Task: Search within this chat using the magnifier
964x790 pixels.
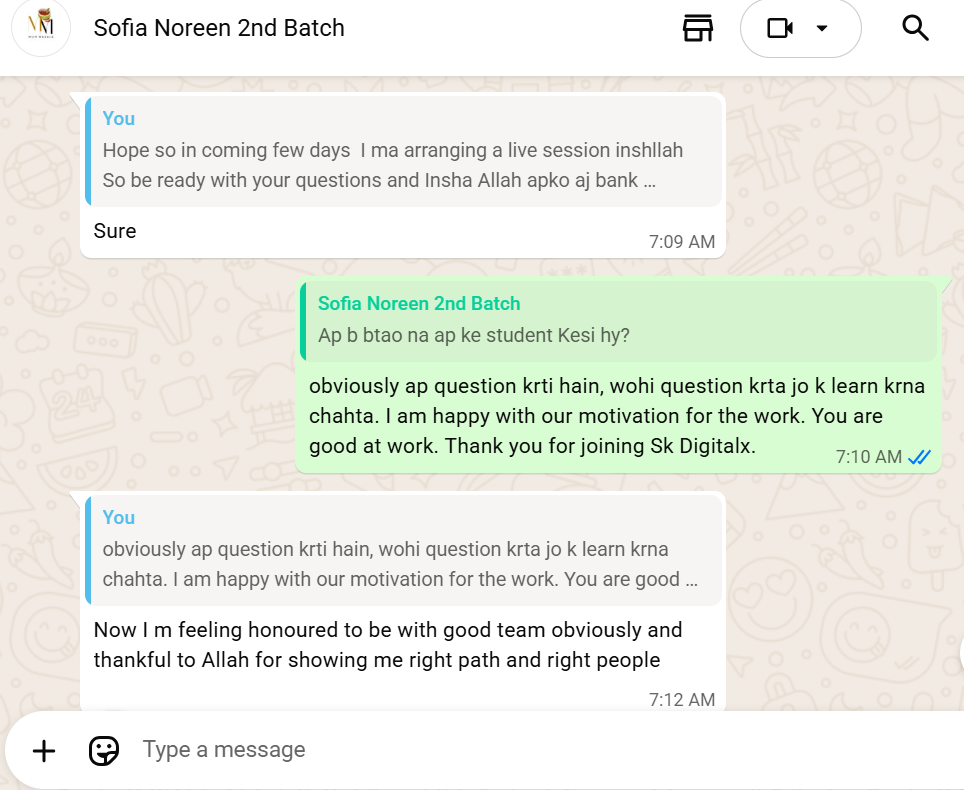Action: click(x=915, y=28)
